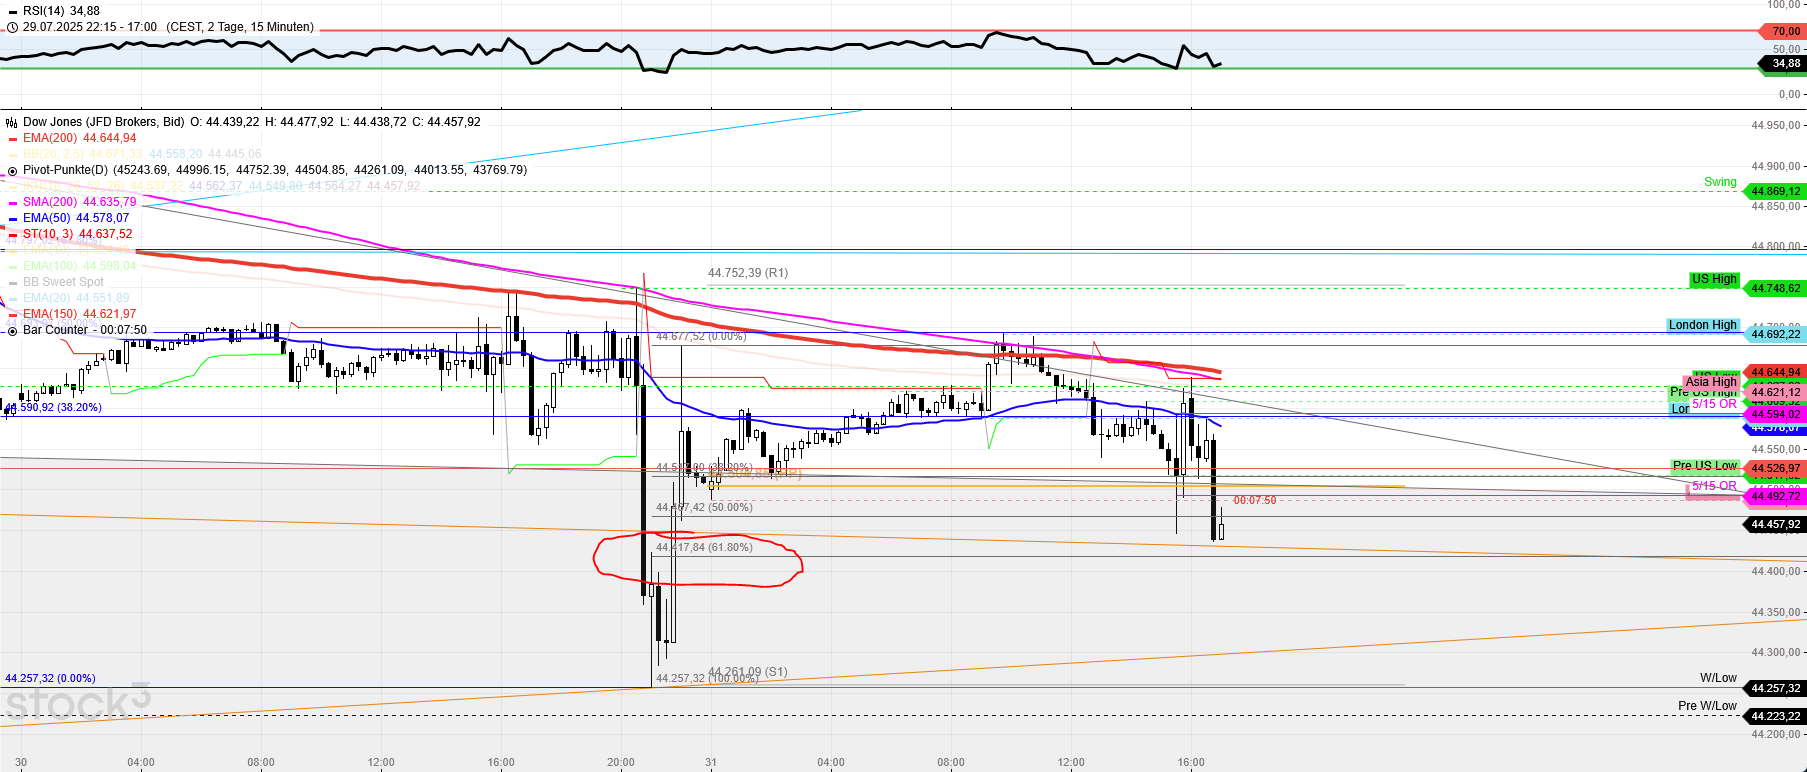
Task: Click the Pivot-Punkte(D) indicator icon
Action: (x=12, y=170)
